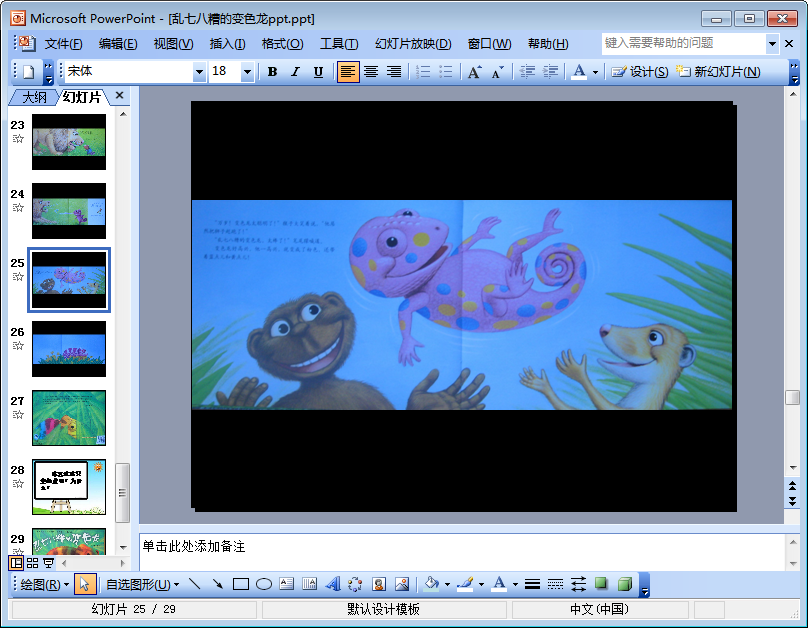This screenshot has height=628, width=808.
Task: Toggle bulleted list formatting
Action: (x=446, y=72)
